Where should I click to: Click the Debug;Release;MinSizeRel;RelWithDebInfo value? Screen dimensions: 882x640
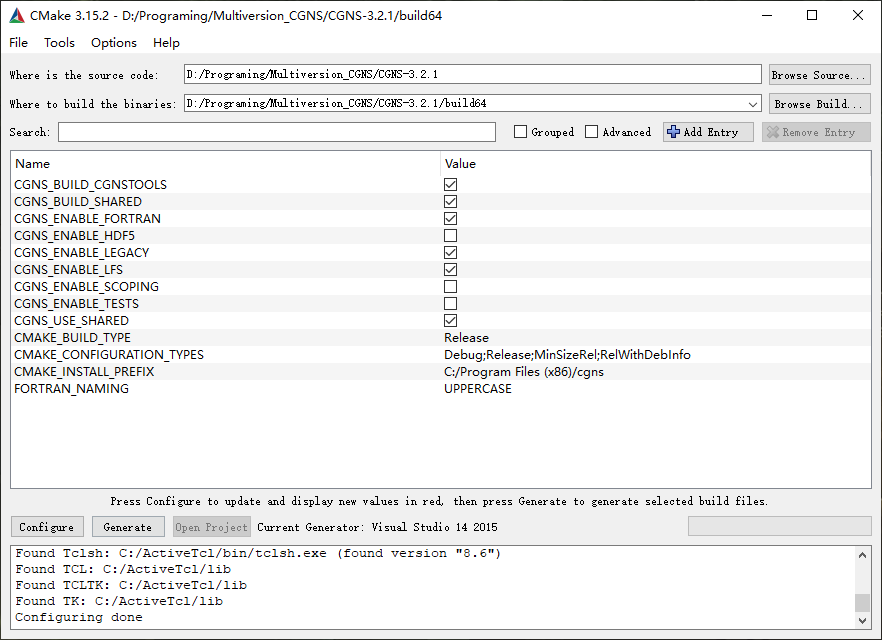[568, 355]
